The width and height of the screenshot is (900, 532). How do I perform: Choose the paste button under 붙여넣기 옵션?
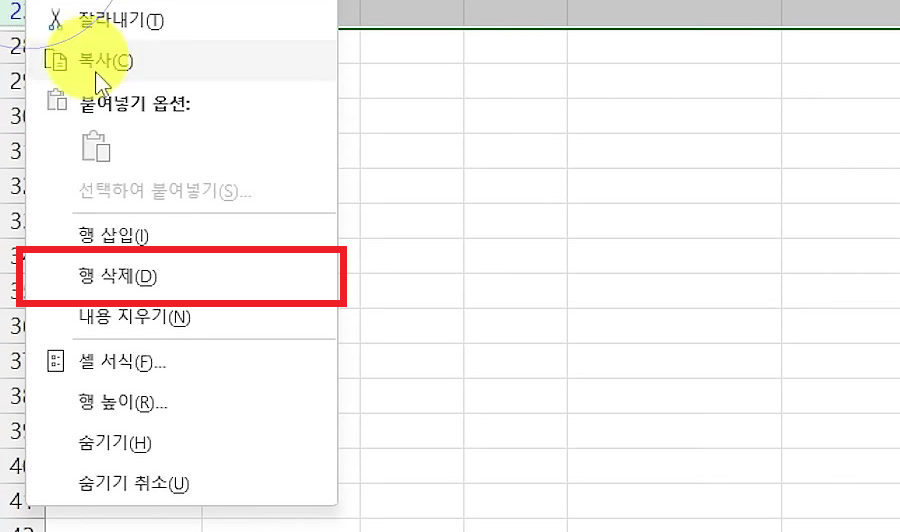point(96,146)
